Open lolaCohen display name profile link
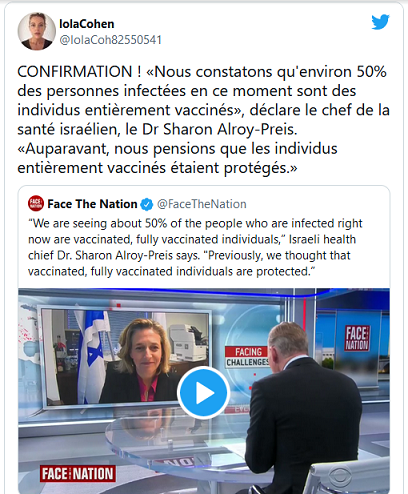The image size is (408, 494). (x=87, y=24)
